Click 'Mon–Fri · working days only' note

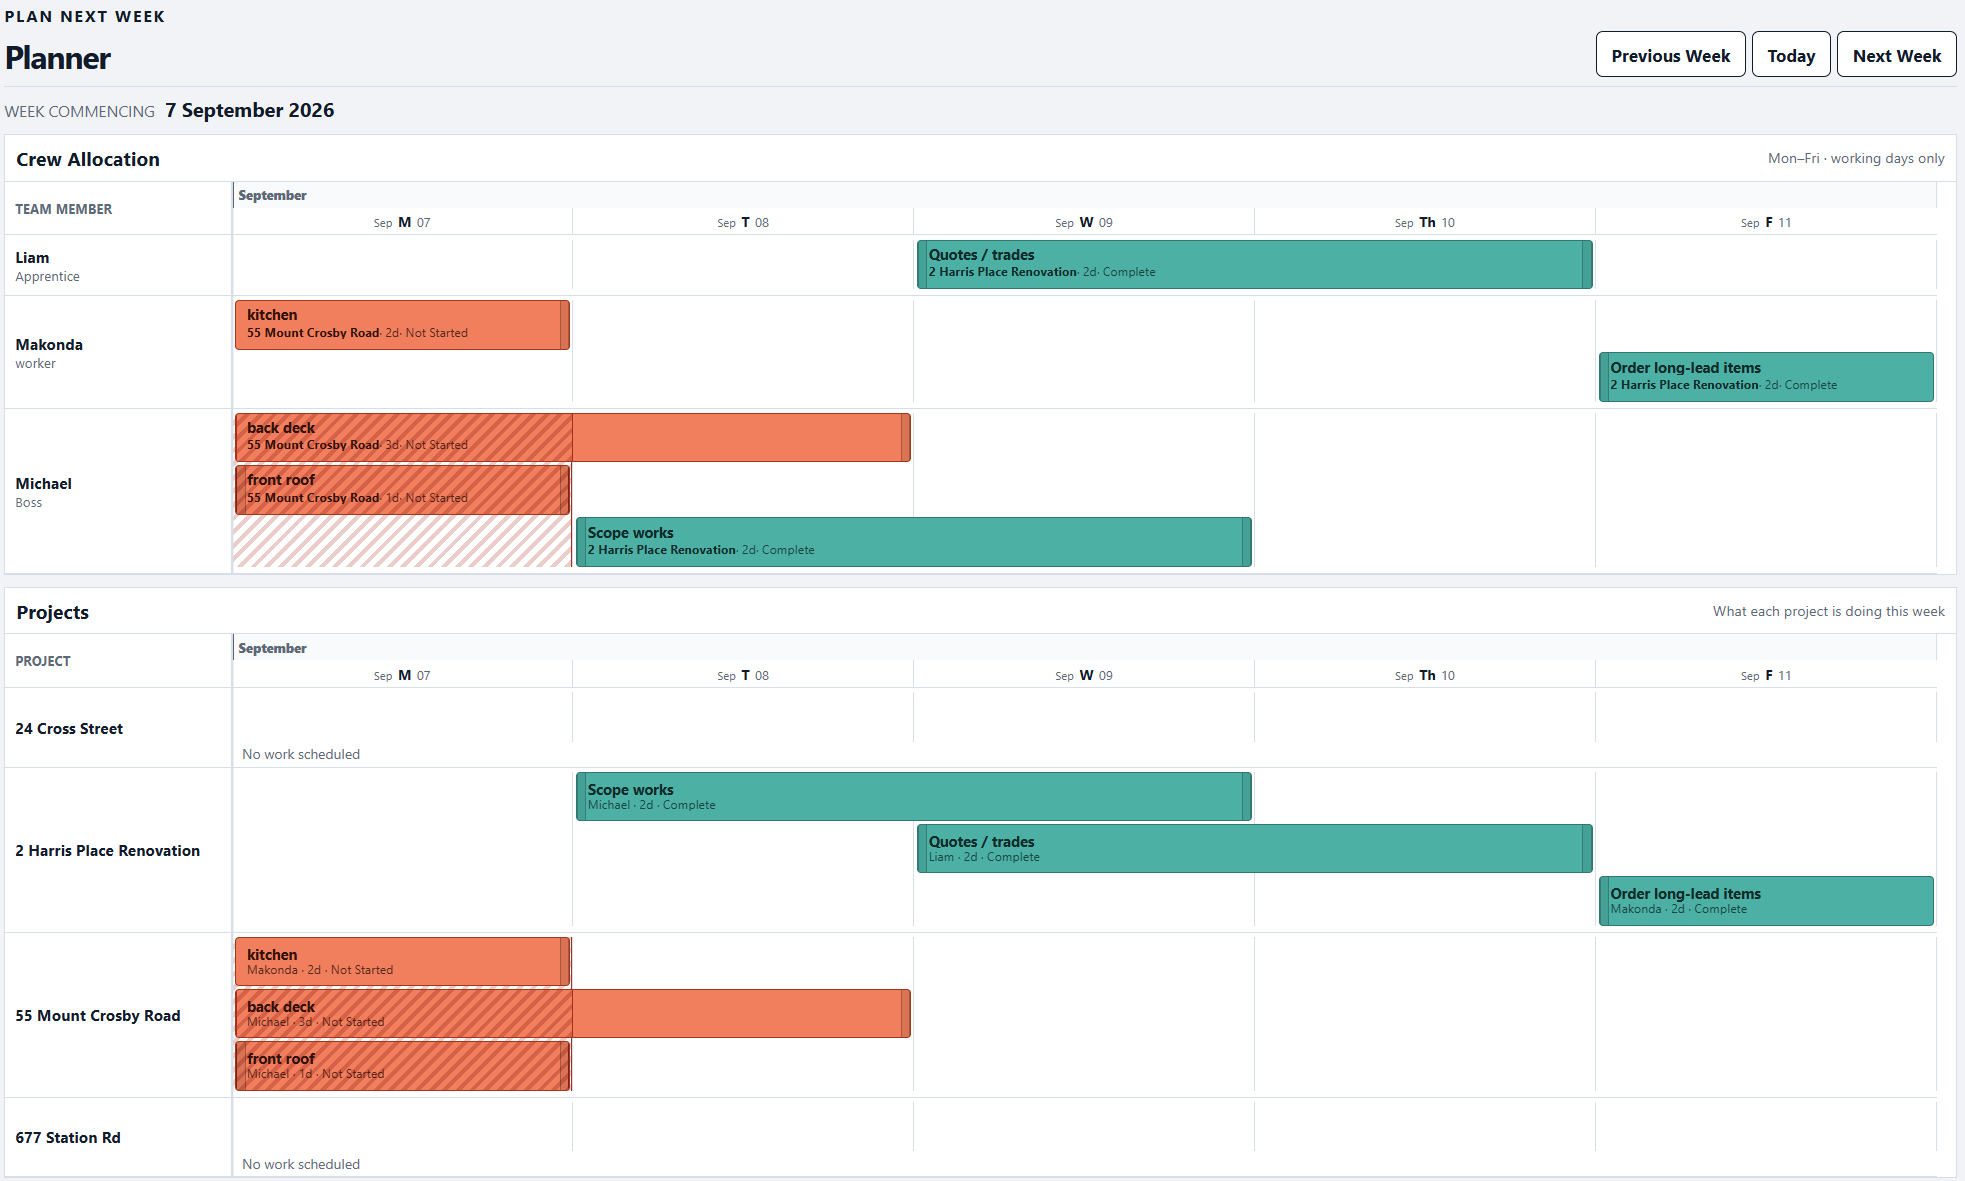(x=1856, y=158)
